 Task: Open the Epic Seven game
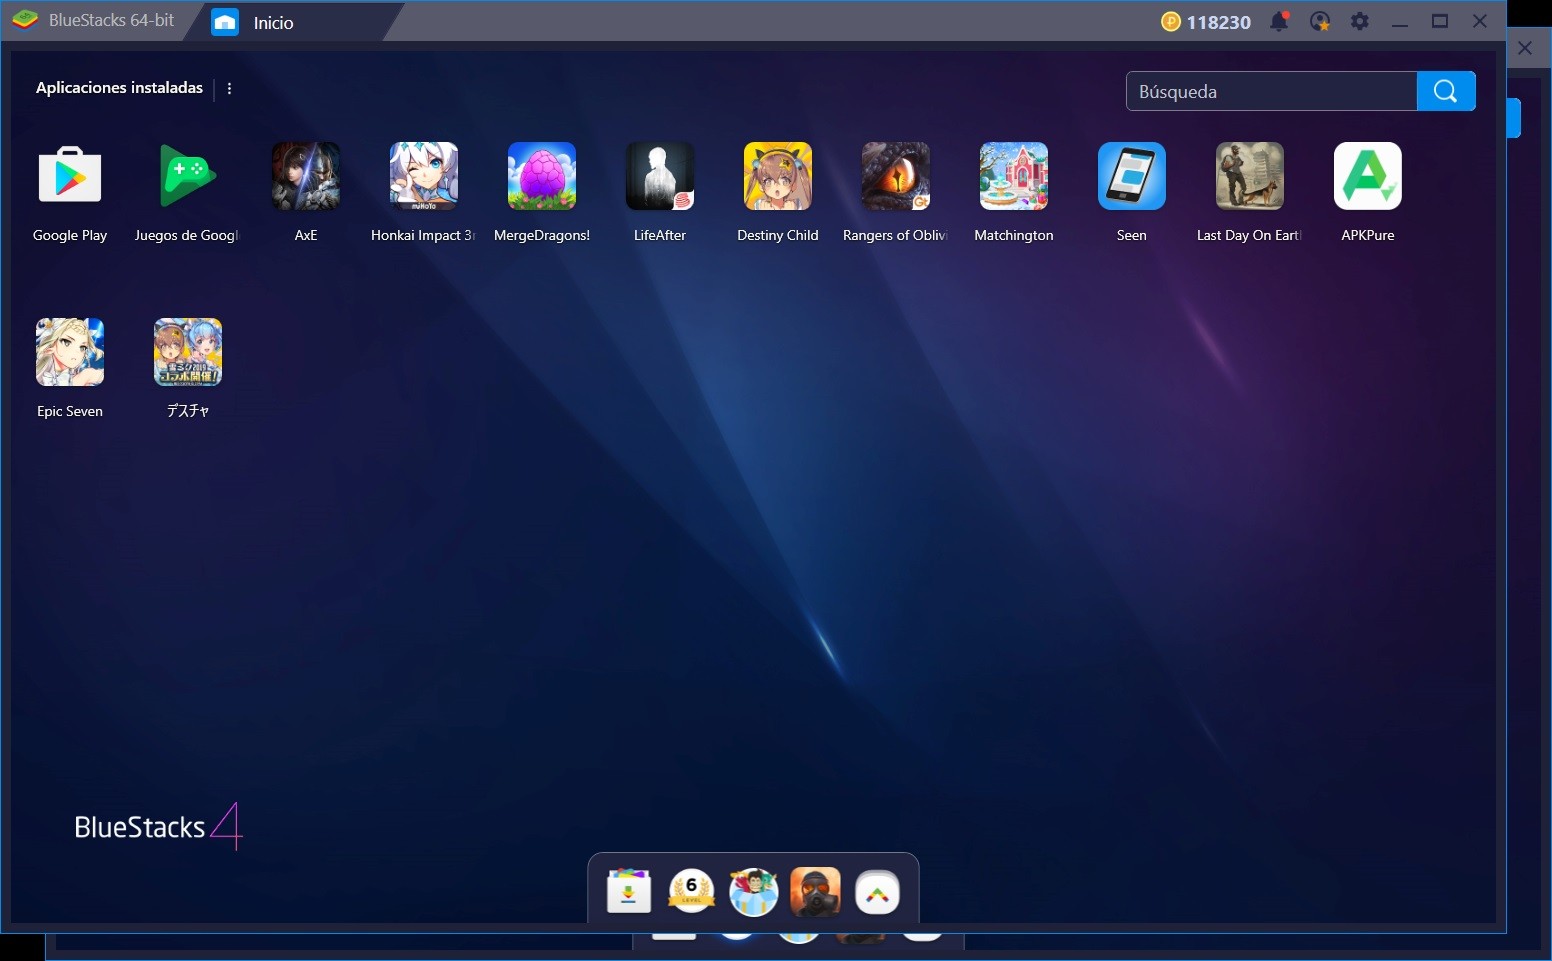tap(70, 352)
